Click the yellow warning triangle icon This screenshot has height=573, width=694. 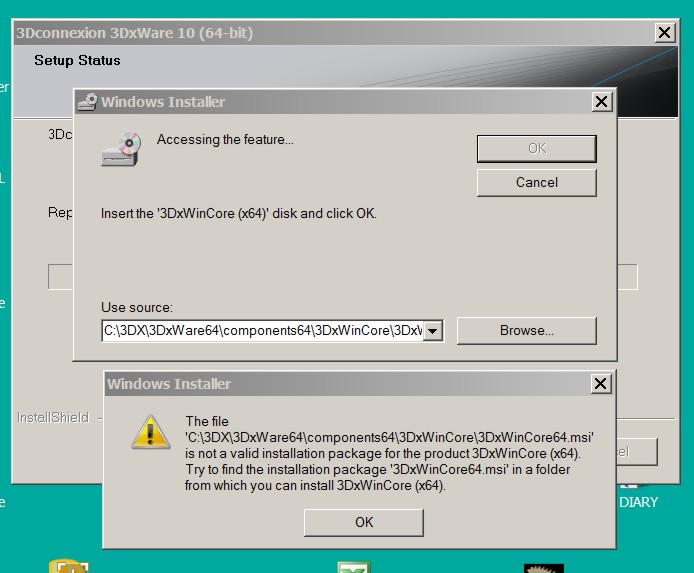point(150,432)
